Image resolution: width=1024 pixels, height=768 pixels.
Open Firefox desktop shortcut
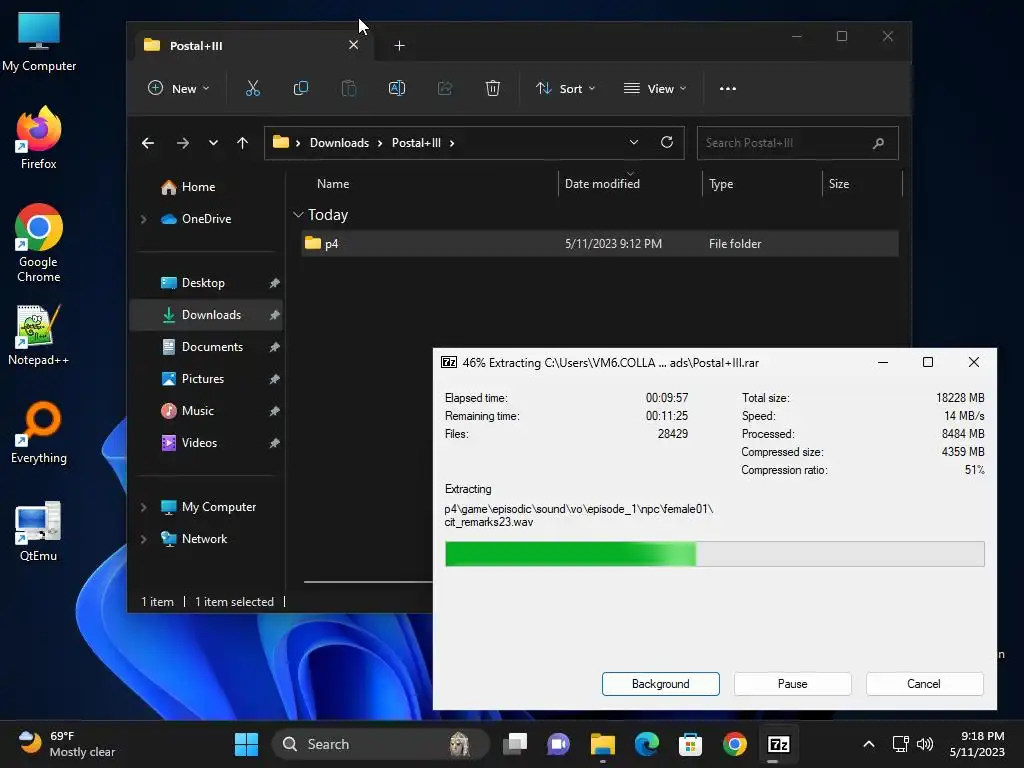[x=39, y=138]
